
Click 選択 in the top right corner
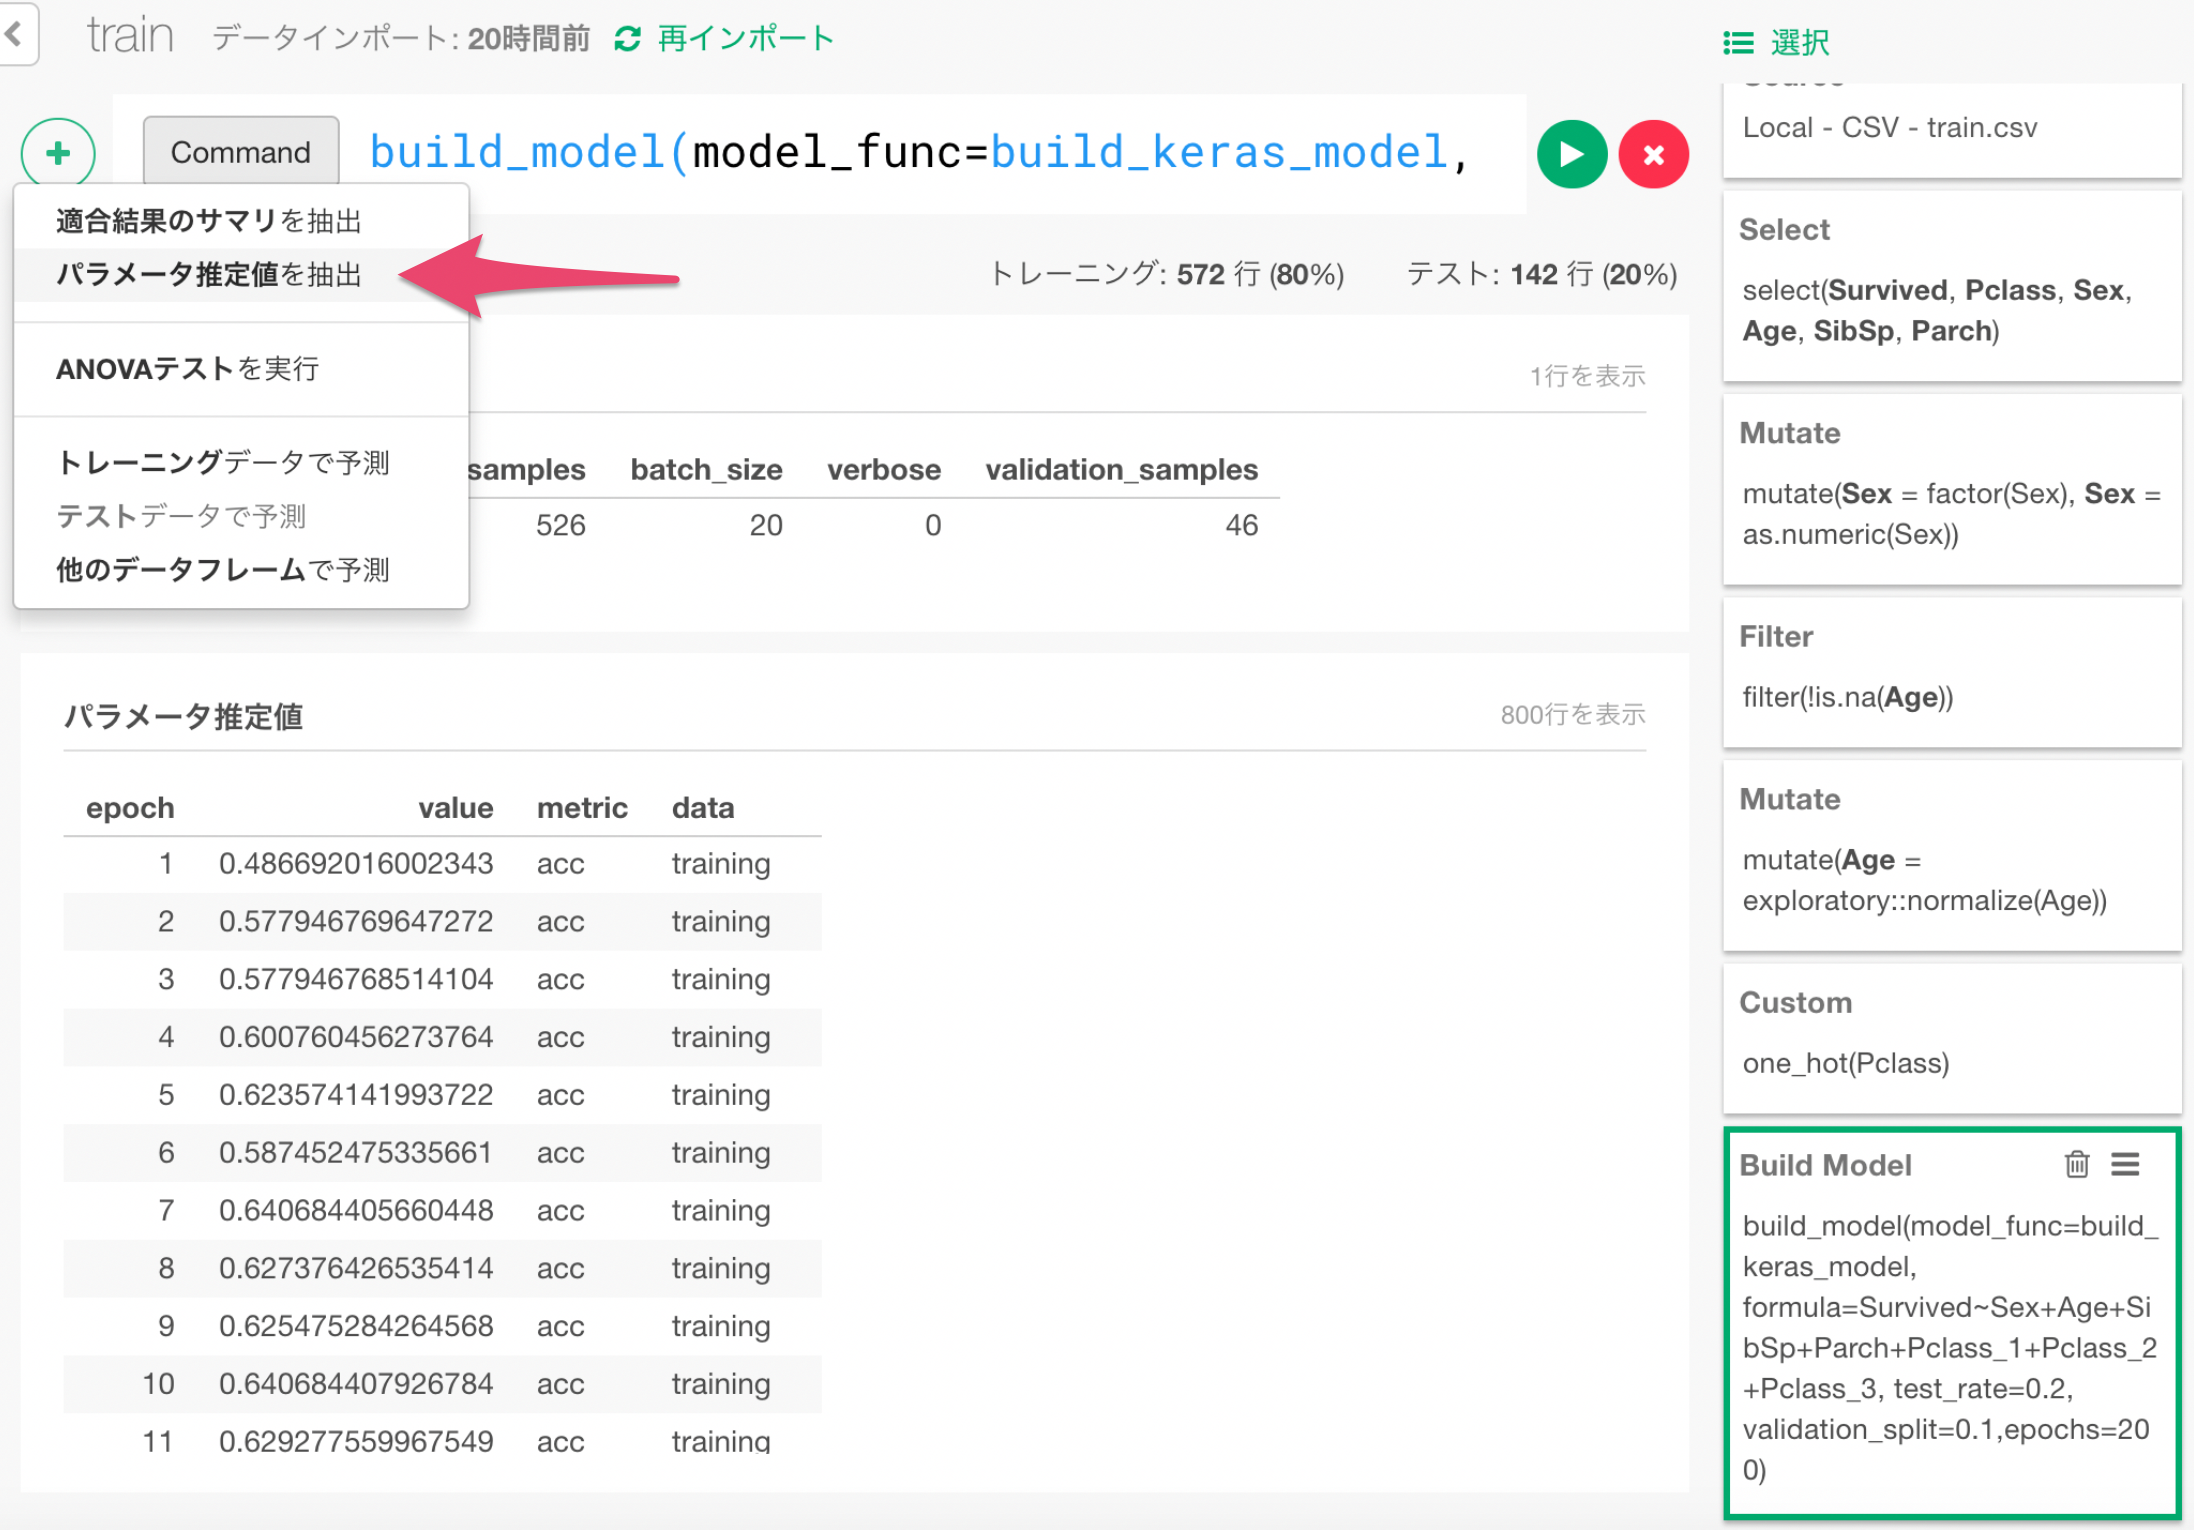click(x=1800, y=42)
